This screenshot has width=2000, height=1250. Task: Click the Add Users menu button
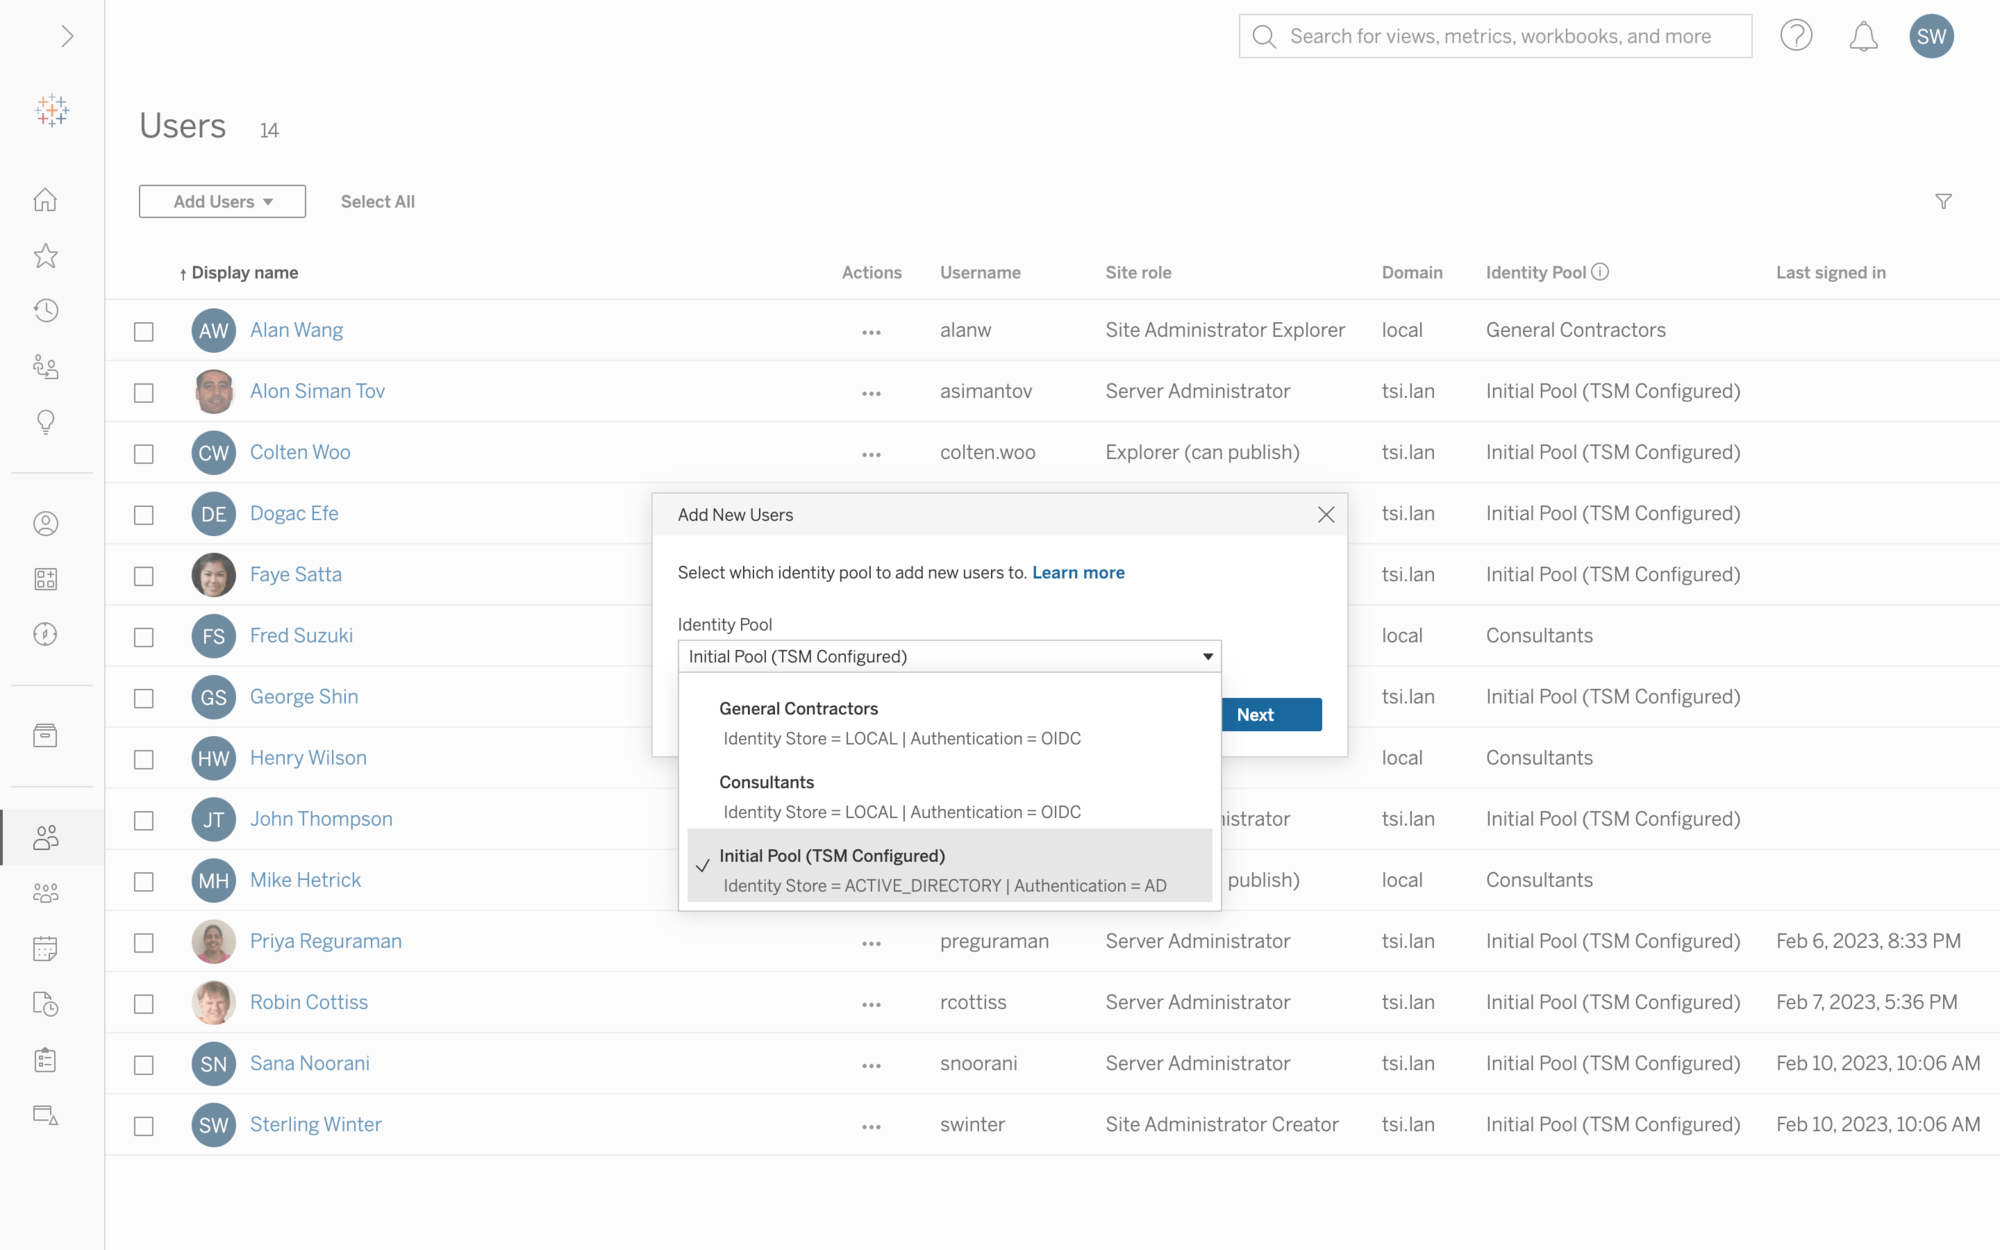coord(222,200)
